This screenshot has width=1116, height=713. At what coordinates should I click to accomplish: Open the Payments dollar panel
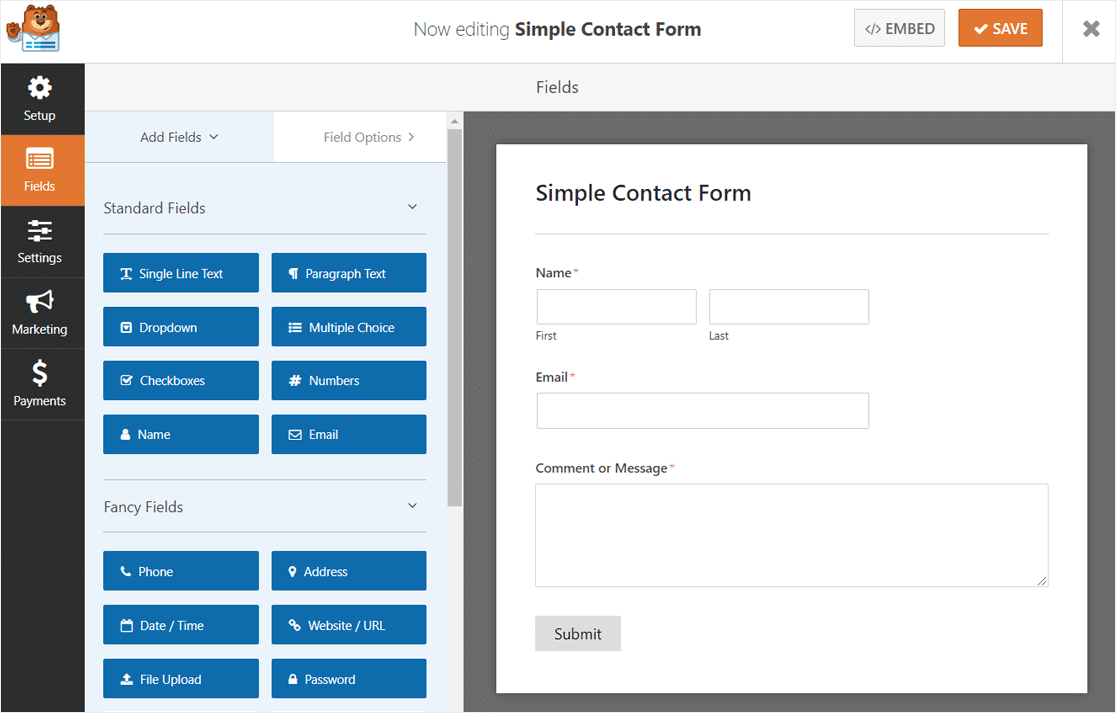pyautogui.click(x=41, y=383)
